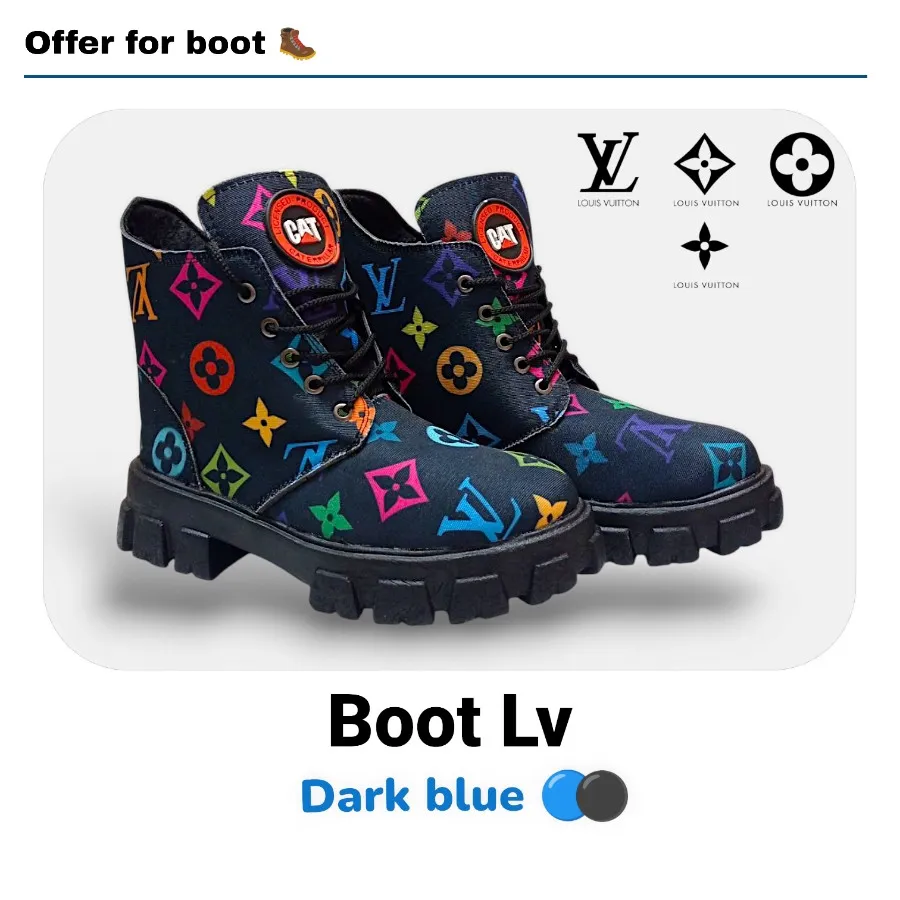Click the red circle flower on left boot
This screenshot has height=900, width=900.
tap(212, 368)
